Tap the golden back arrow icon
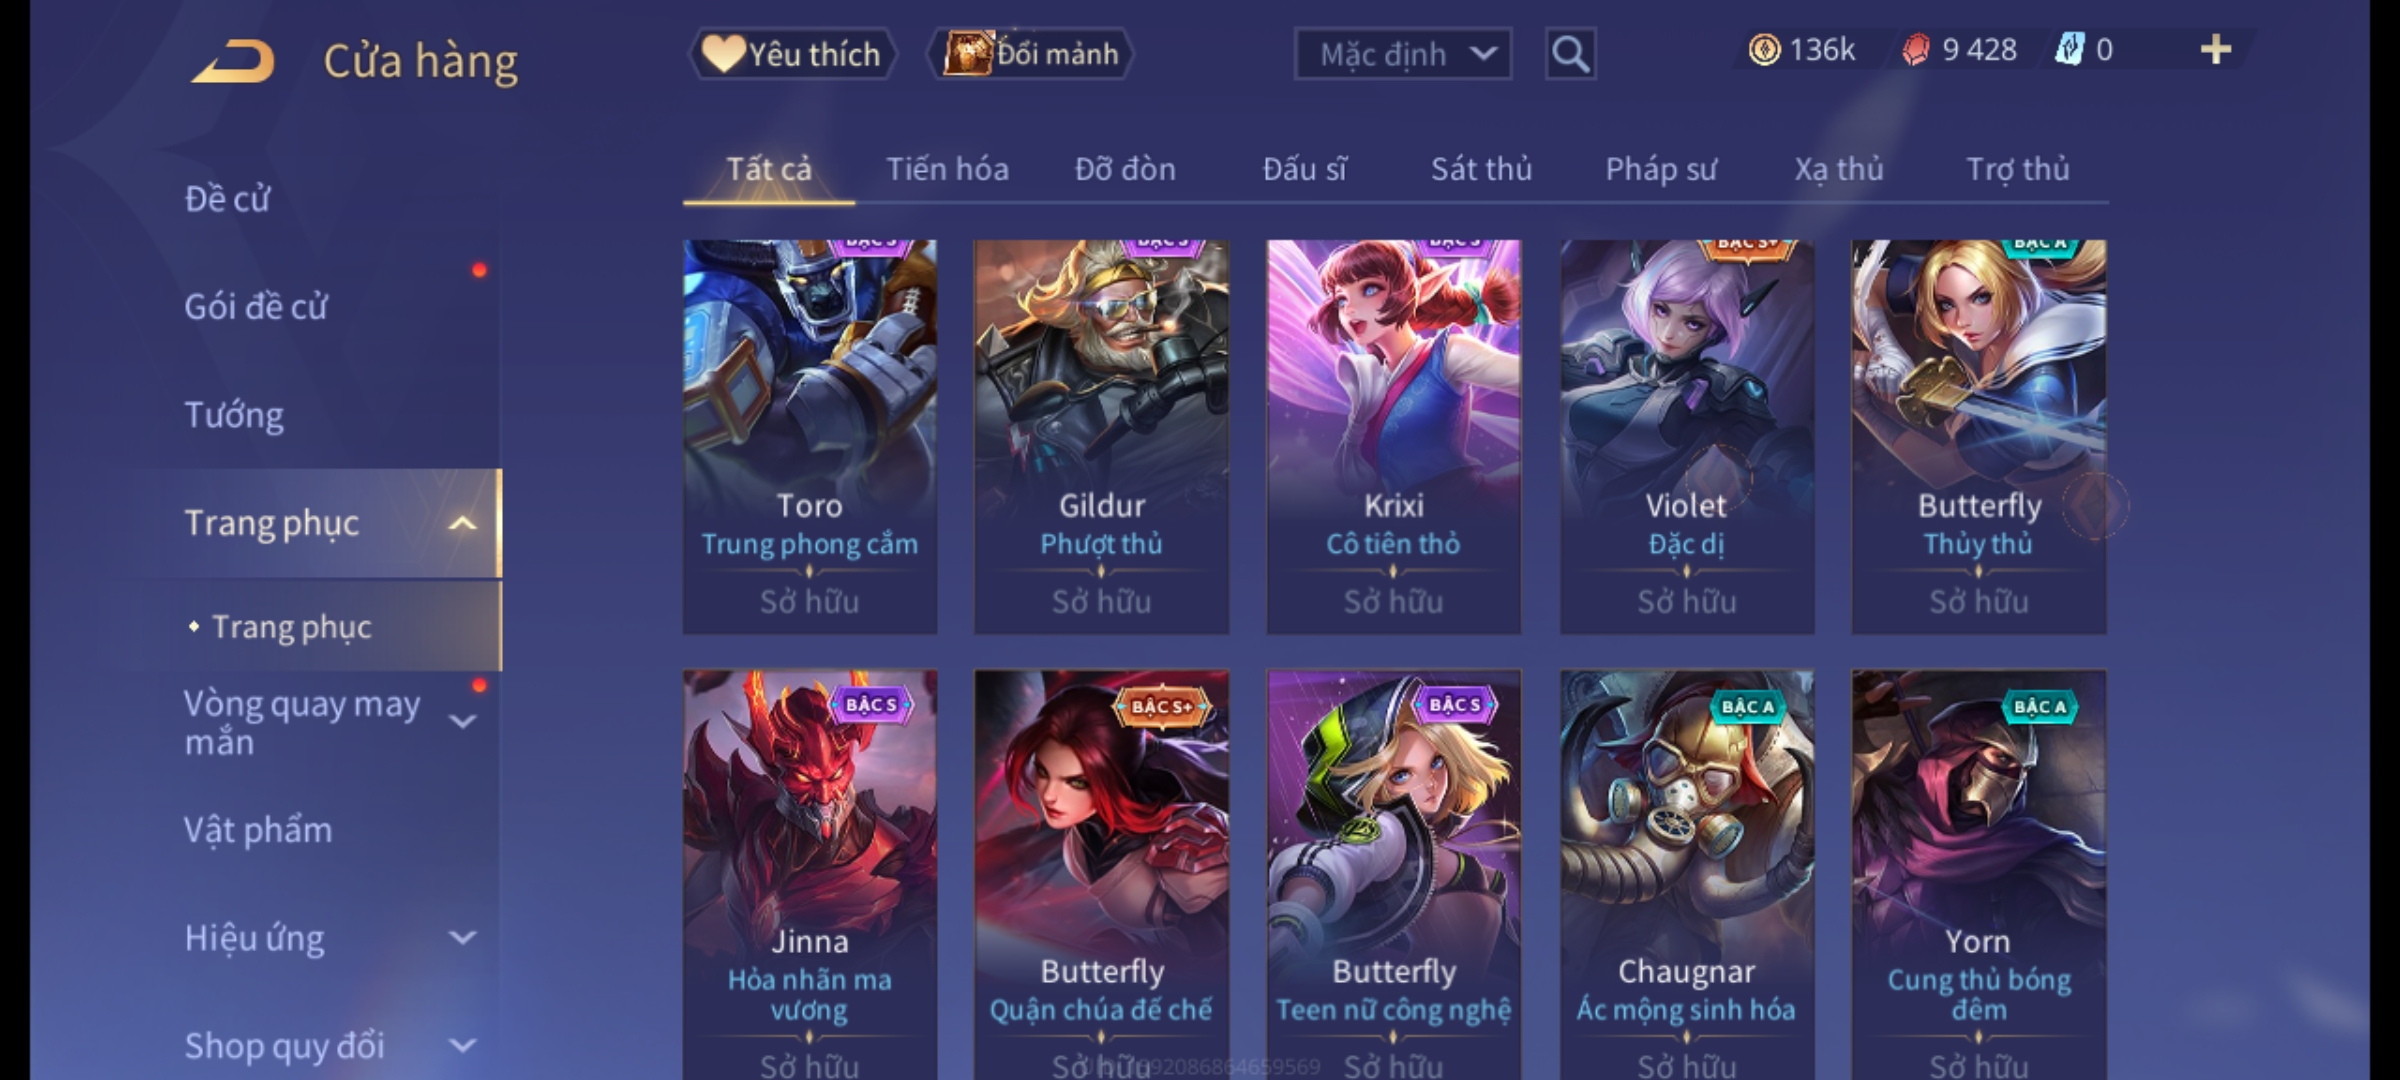Screen dimensions: 2400x1080 233,62
